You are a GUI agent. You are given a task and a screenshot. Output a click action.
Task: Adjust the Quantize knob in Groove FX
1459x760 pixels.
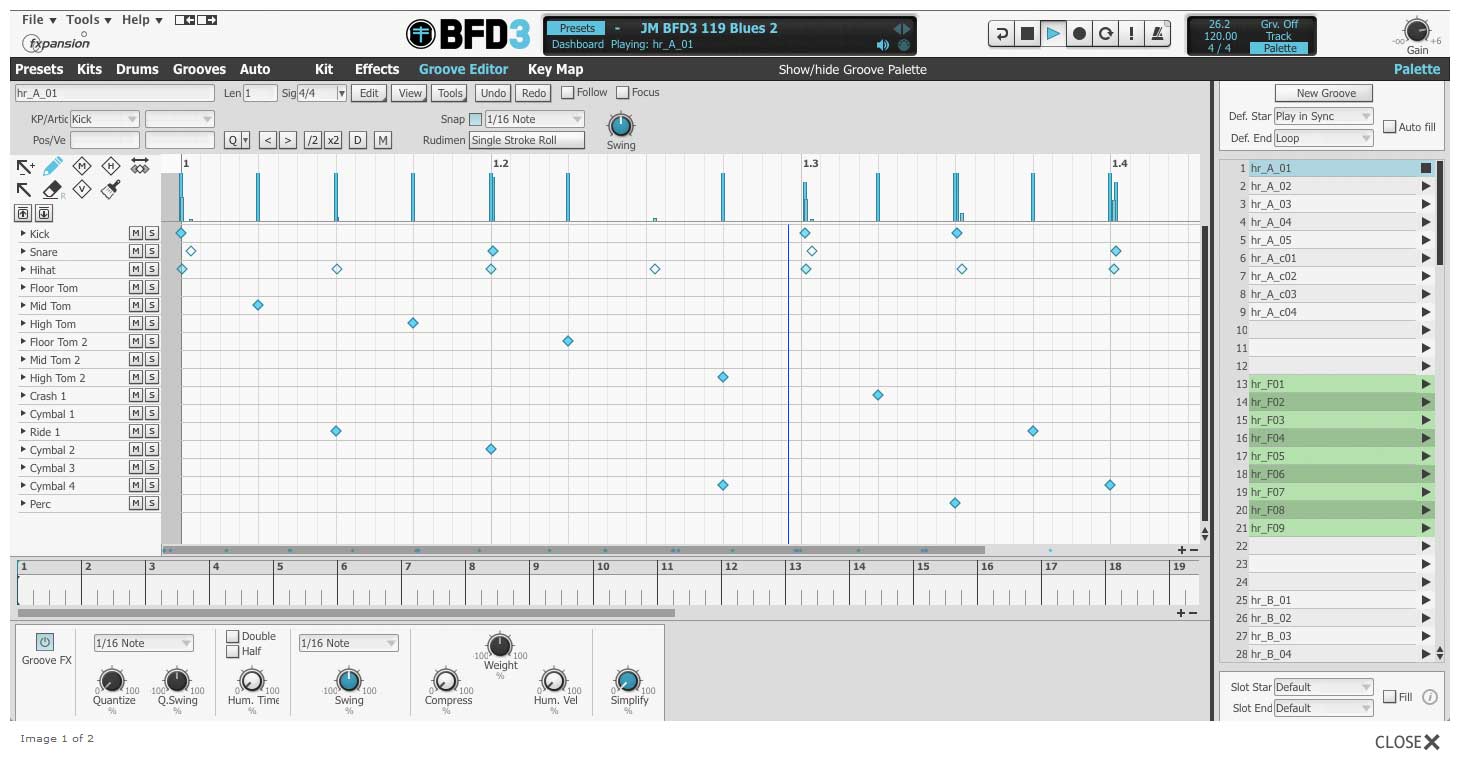tap(113, 681)
